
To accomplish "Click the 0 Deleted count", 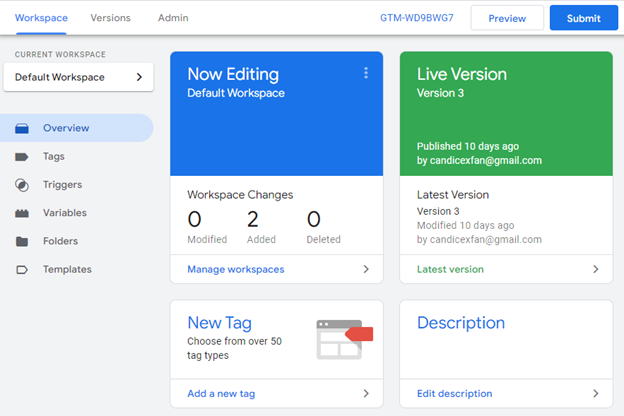I will tap(314, 219).
